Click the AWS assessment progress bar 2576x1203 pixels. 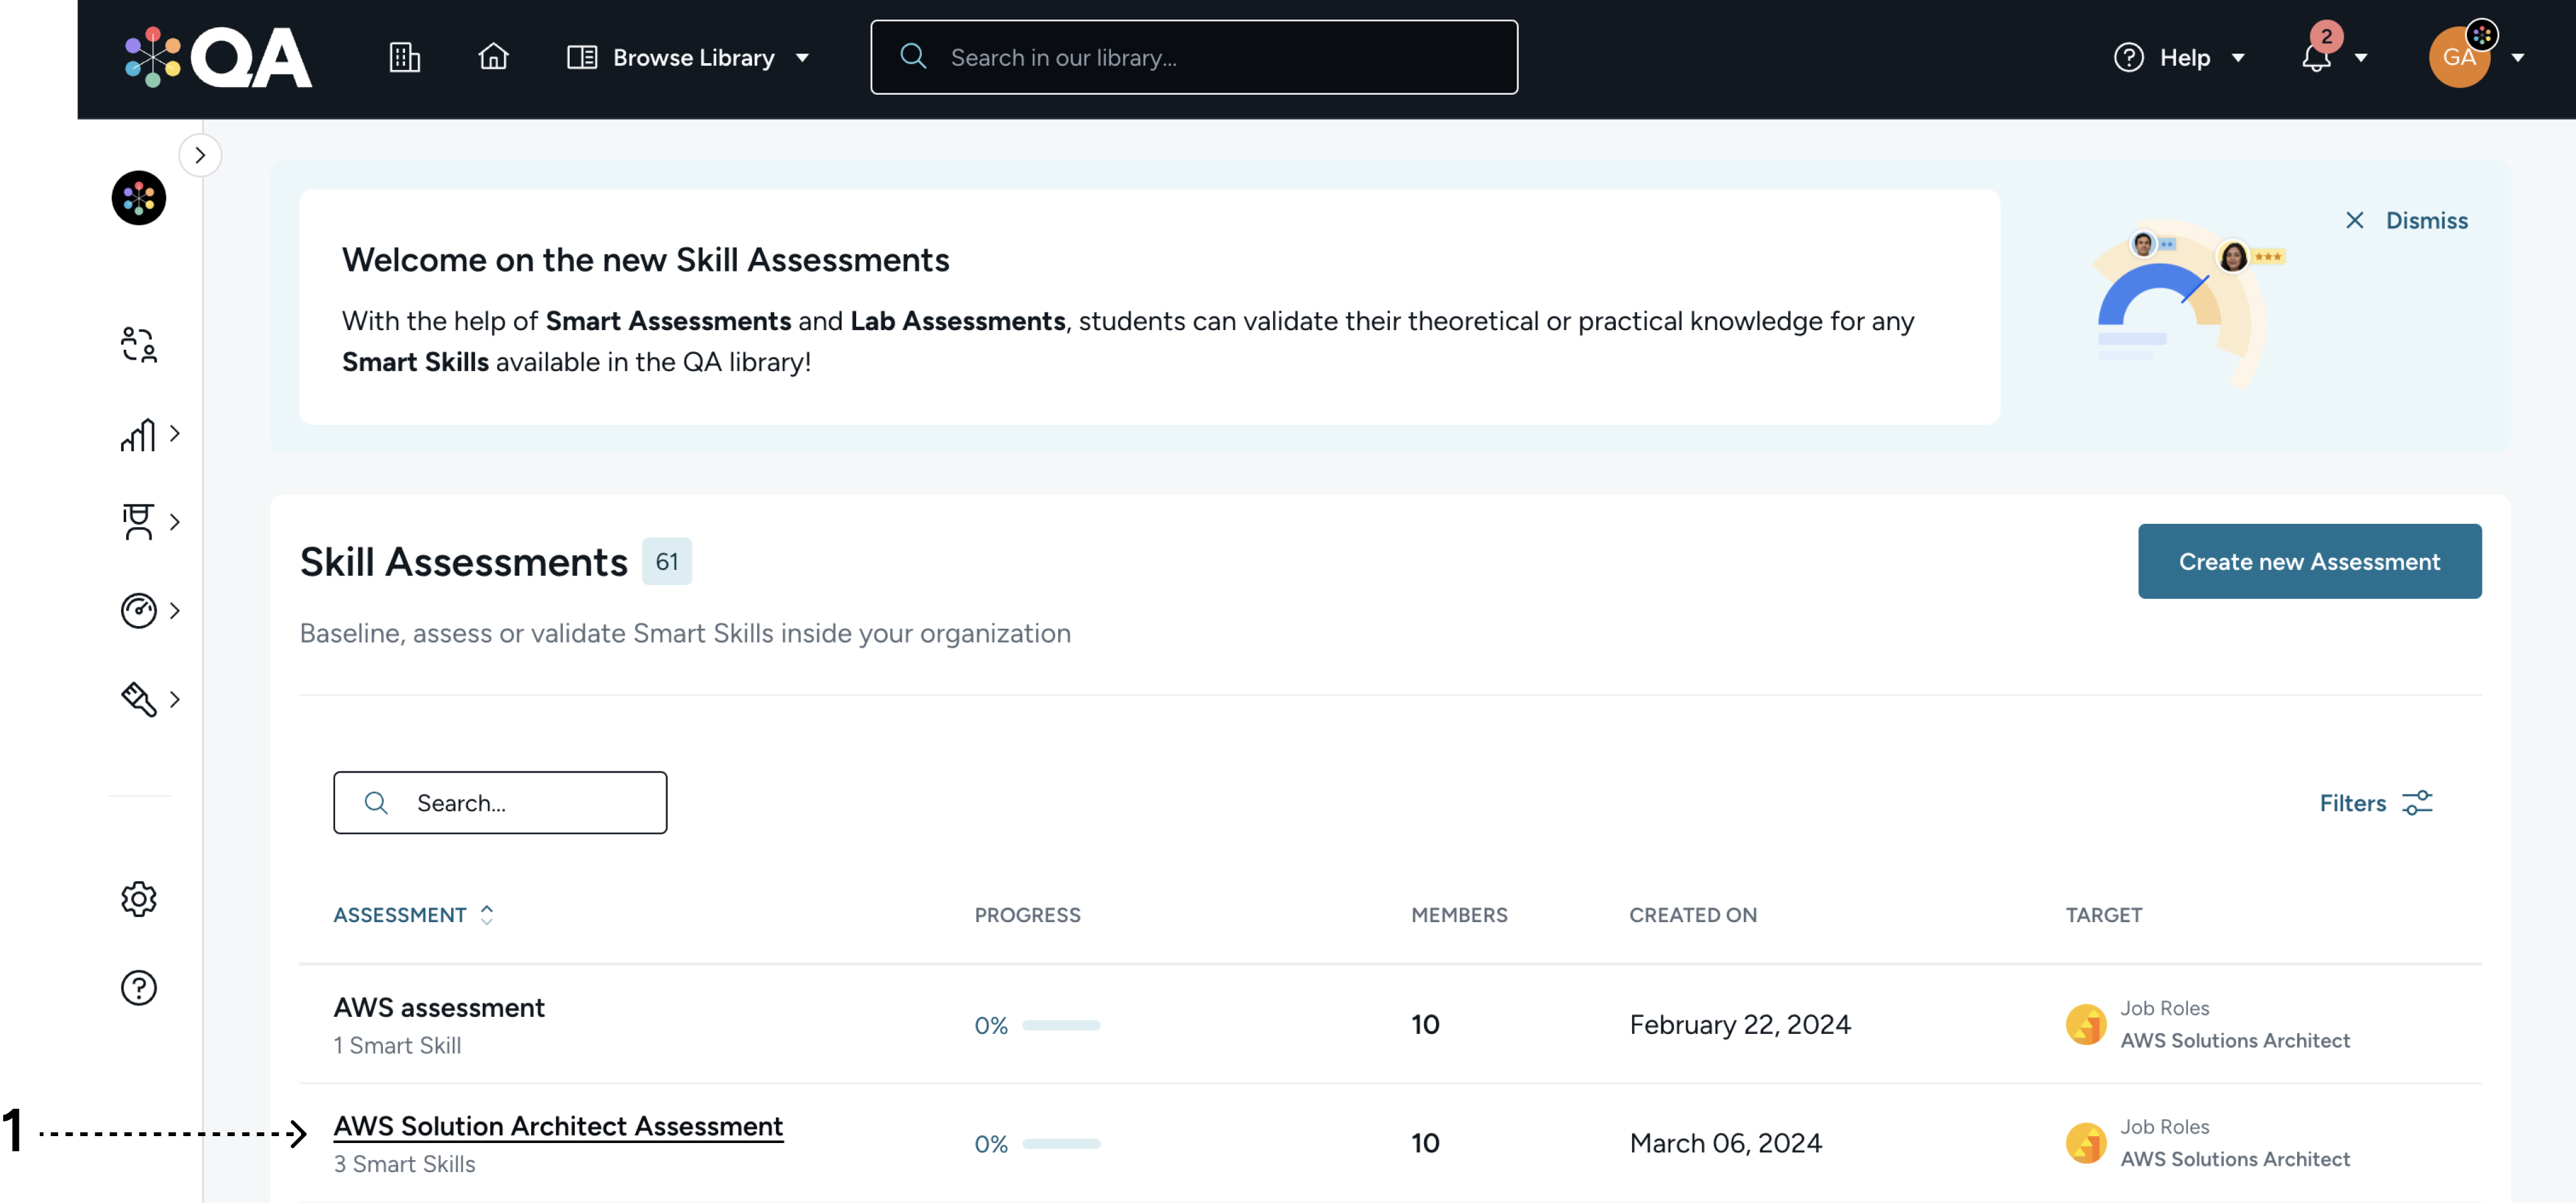(1060, 1025)
